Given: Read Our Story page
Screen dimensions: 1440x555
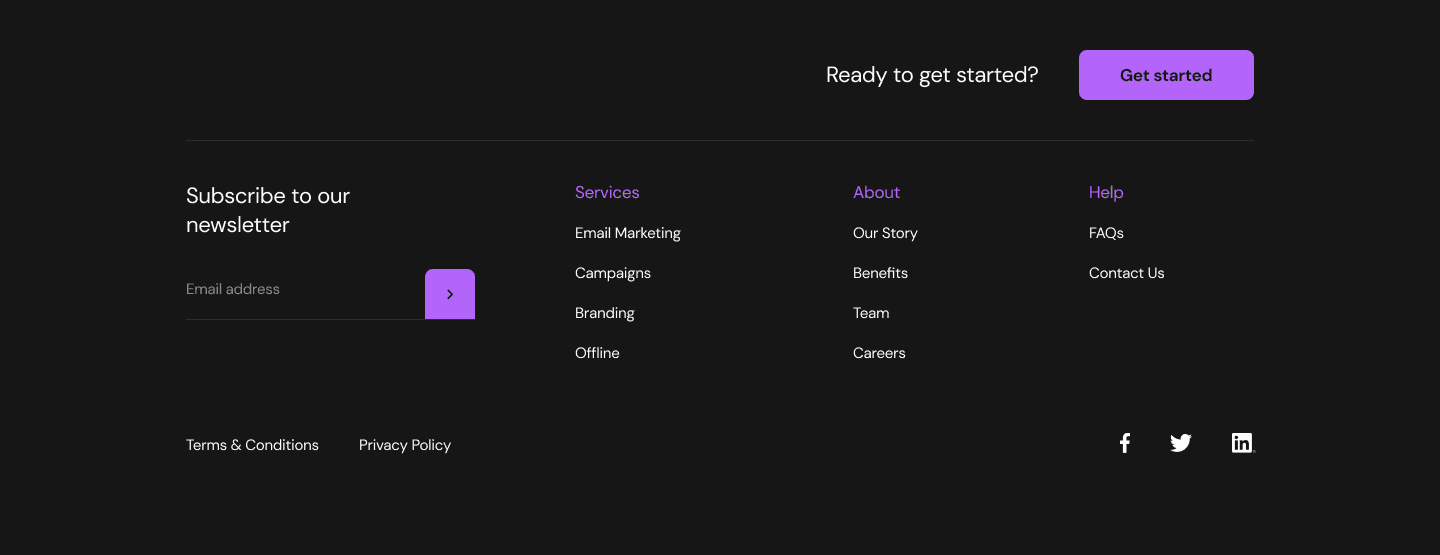Looking at the screenshot, I should 885,233.
